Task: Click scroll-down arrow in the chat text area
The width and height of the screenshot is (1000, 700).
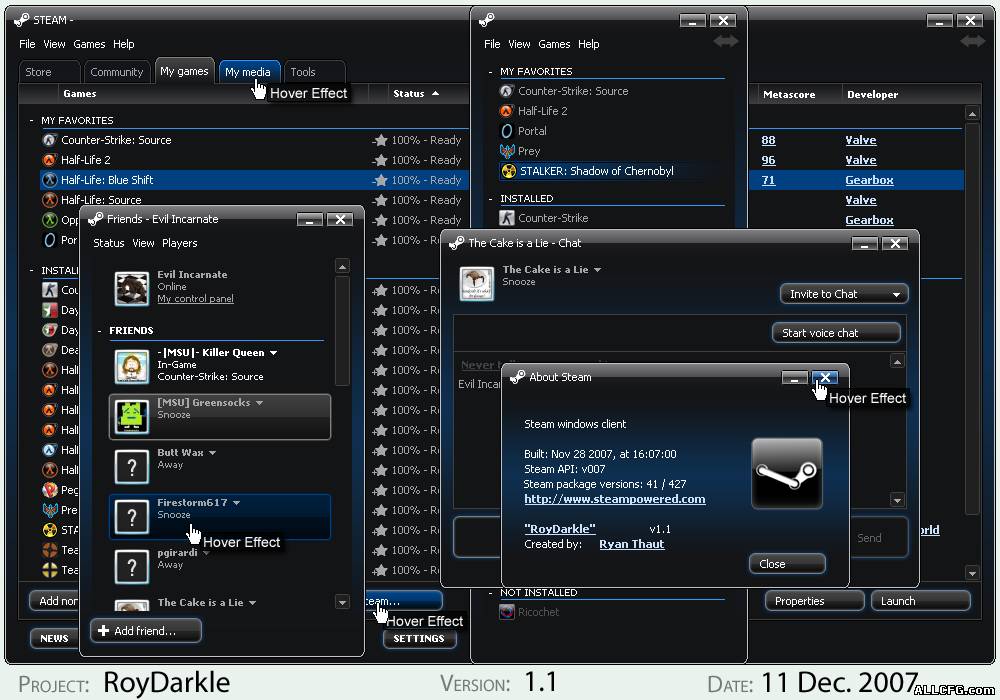Action: (x=897, y=500)
